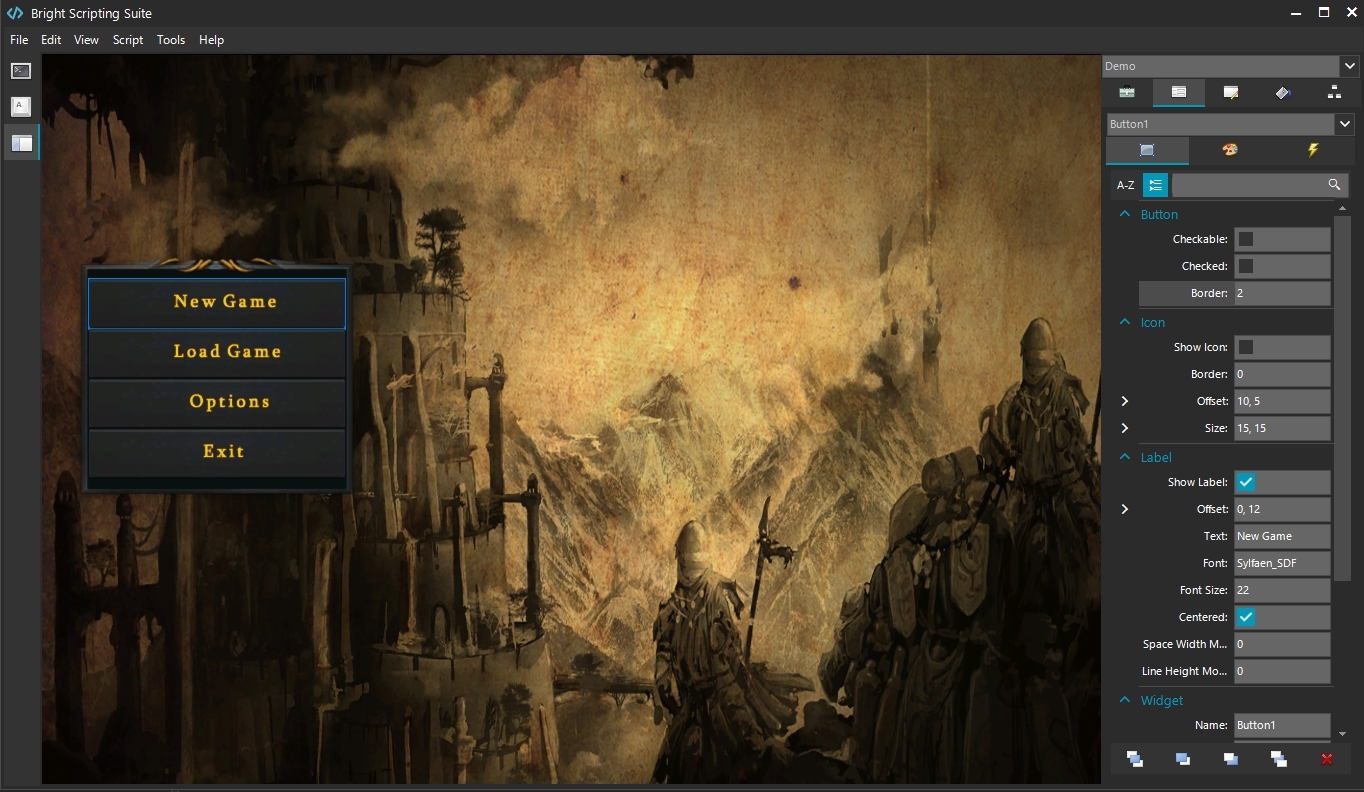Toggle the Checkable checkbox

coord(1246,239)
